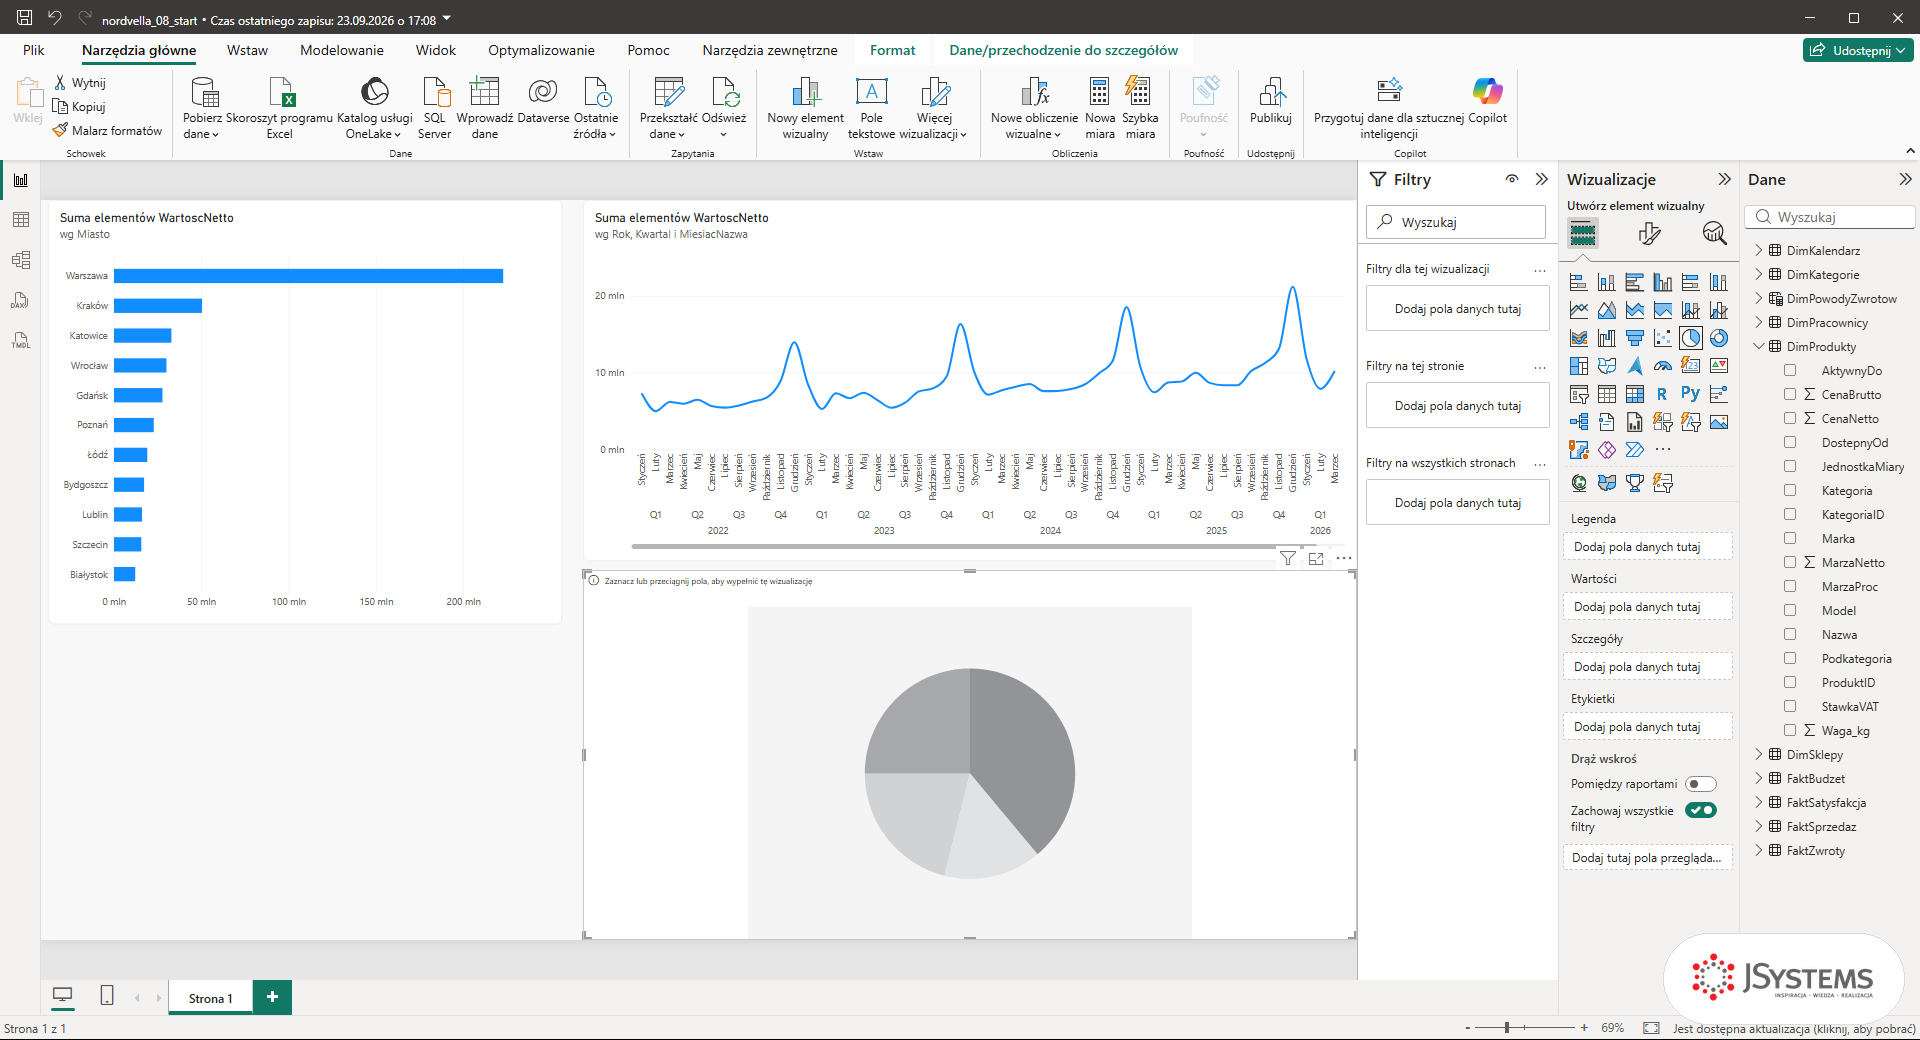
Task: Expand the DimSklepy table
Action: coord(1759,755)
